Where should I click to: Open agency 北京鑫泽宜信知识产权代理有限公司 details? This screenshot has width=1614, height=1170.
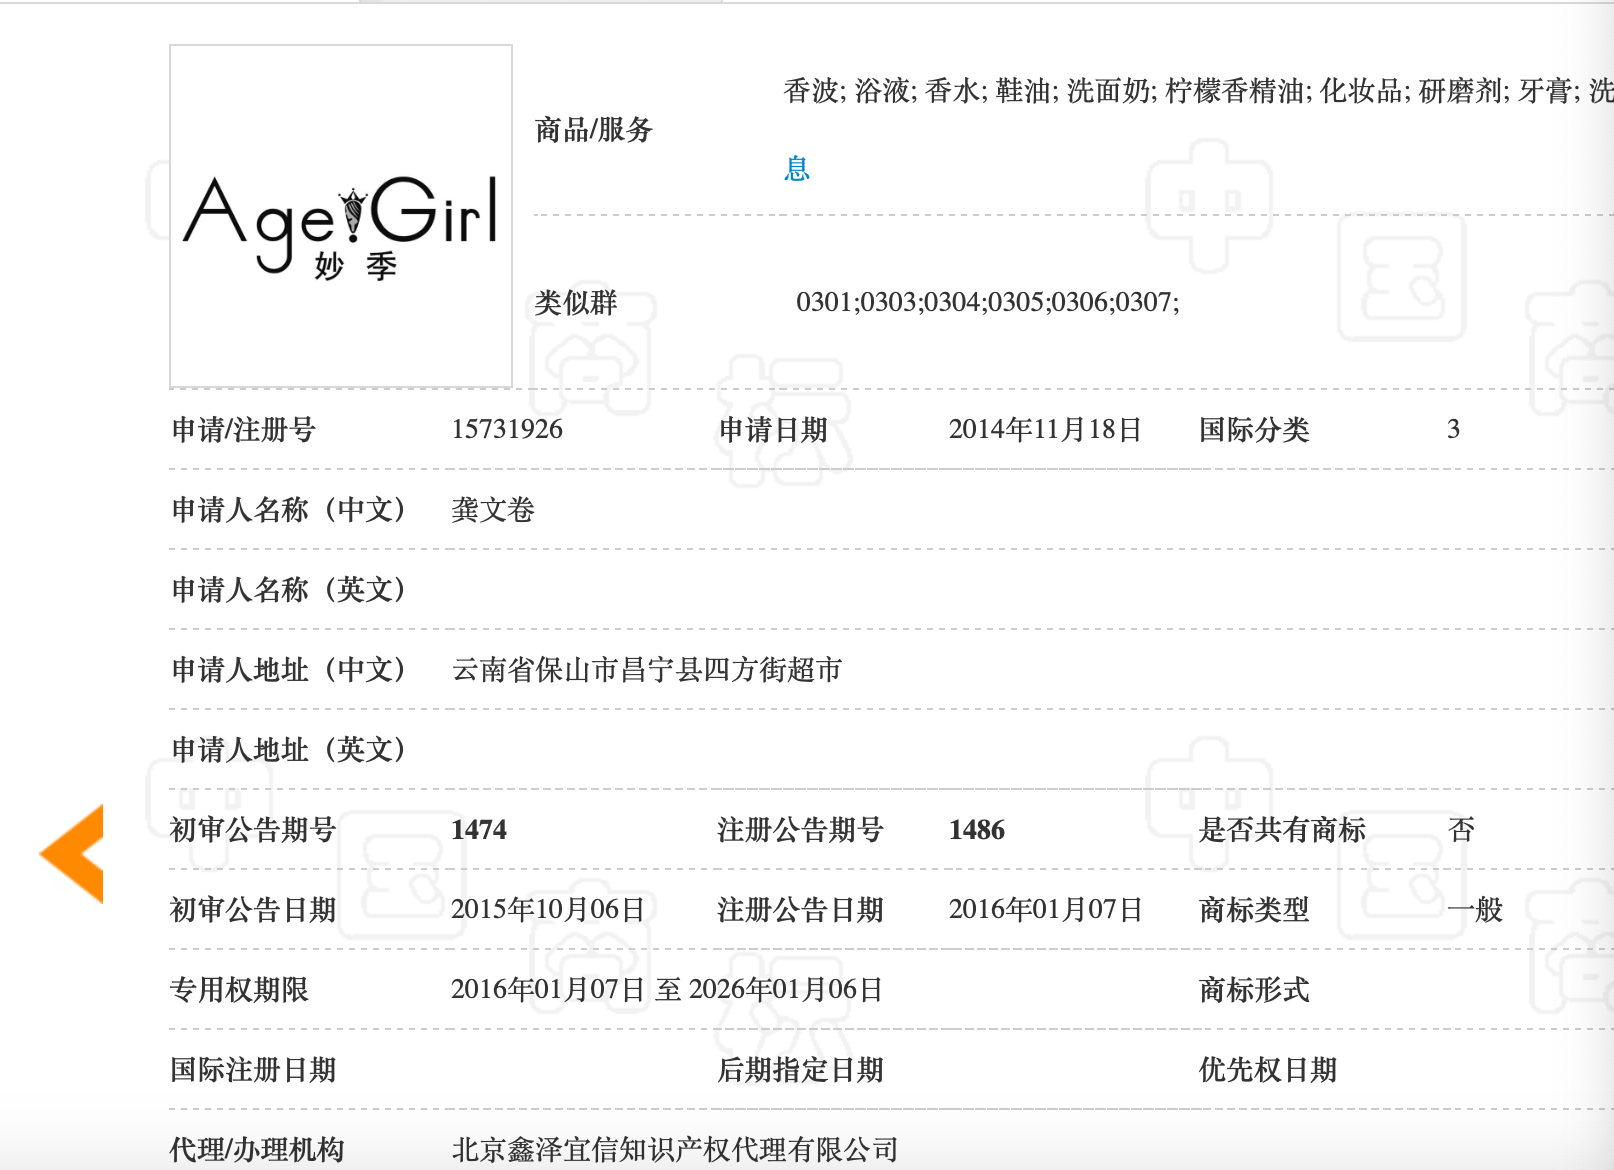tap(675, 1149)
